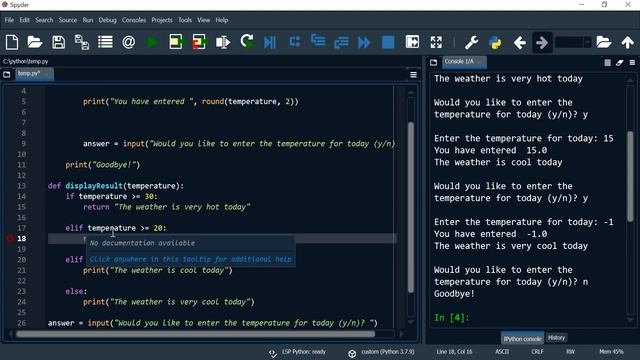Maximize the current pane icon
Viewport: 640px width, 360px height.
412,42
